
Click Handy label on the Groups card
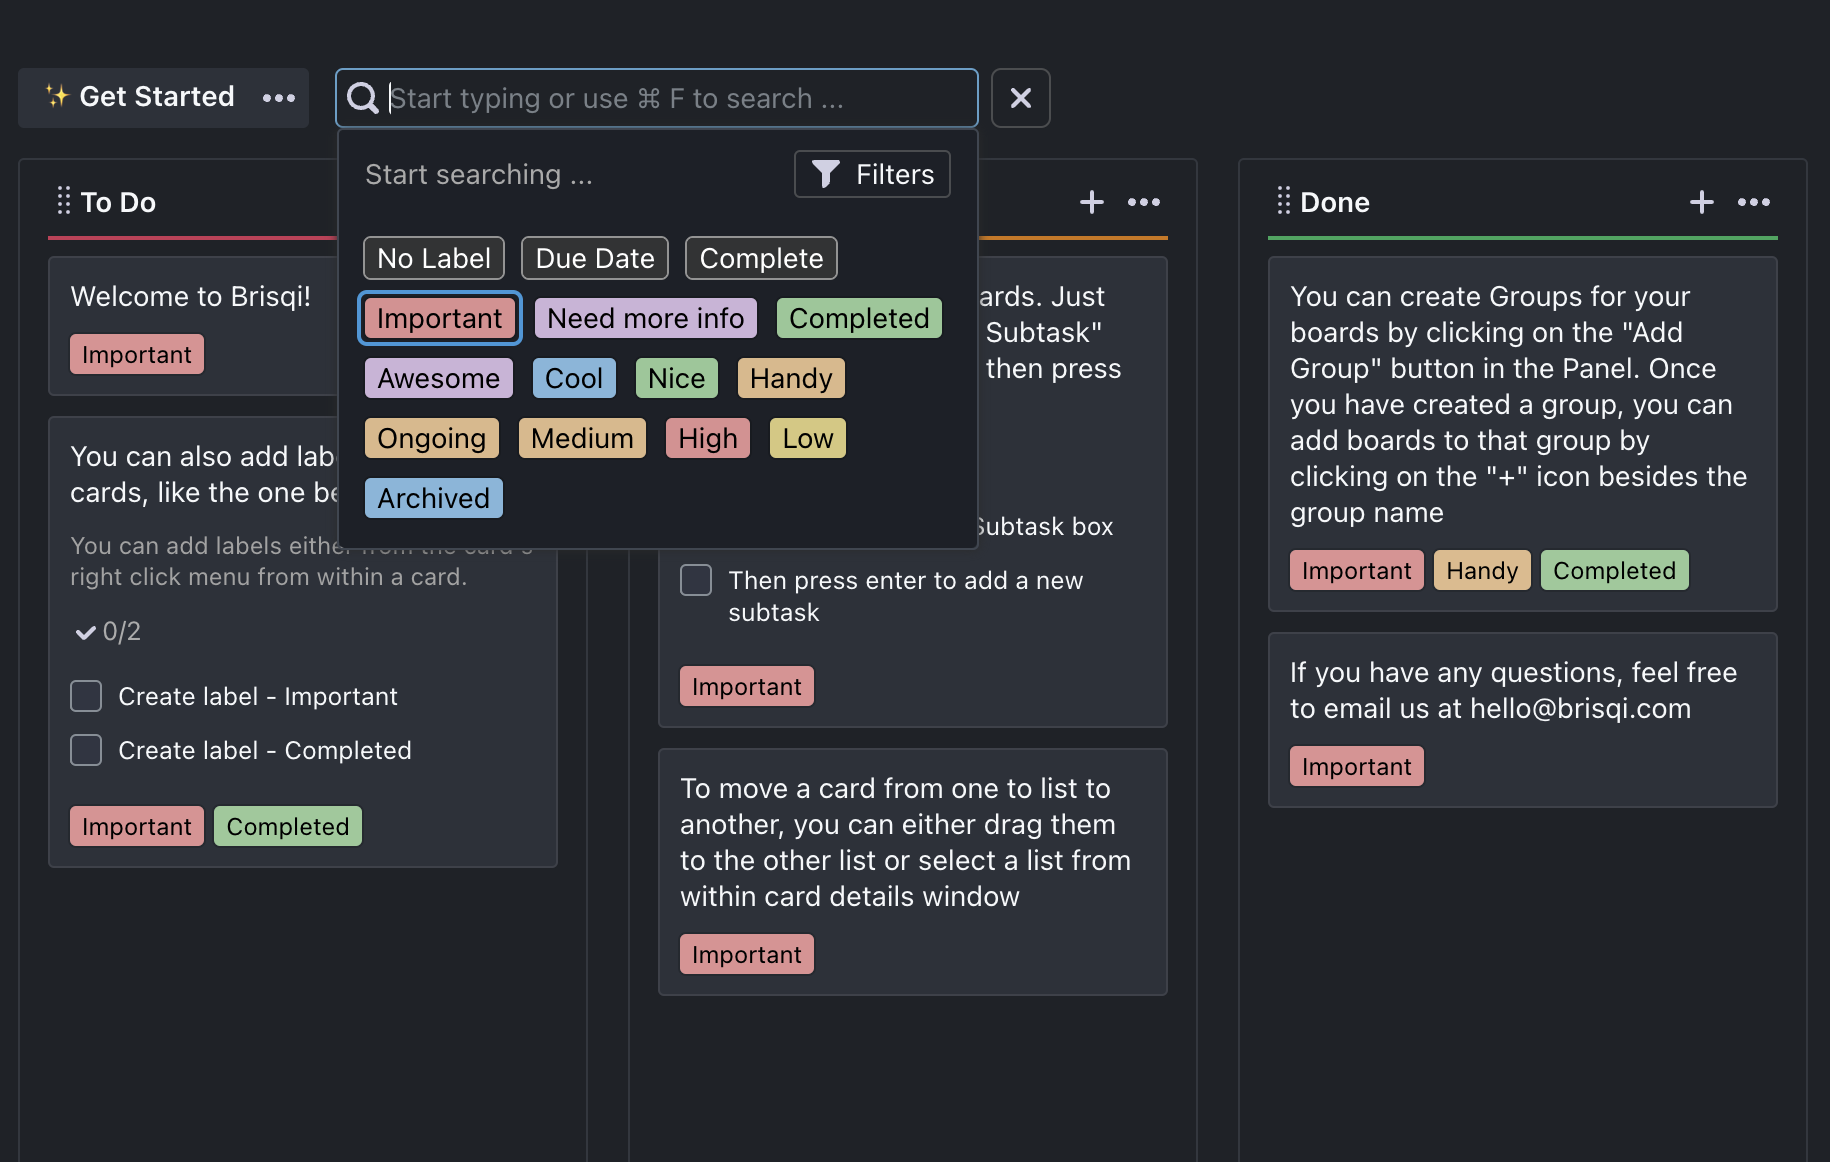point(1482,570)
